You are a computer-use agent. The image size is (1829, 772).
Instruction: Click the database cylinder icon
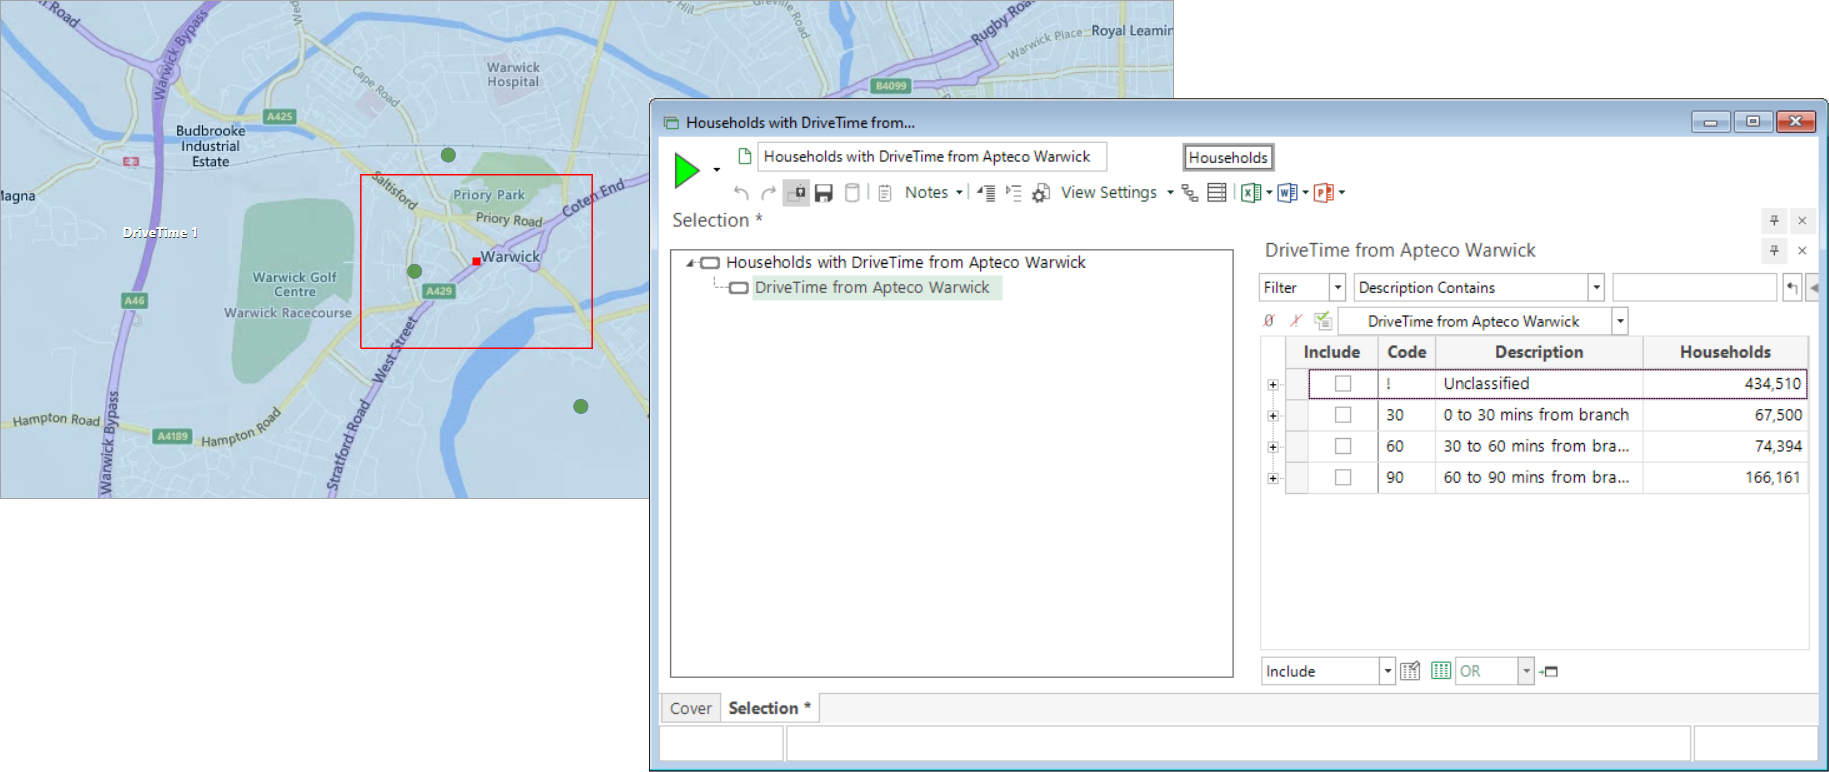(852, 193)
